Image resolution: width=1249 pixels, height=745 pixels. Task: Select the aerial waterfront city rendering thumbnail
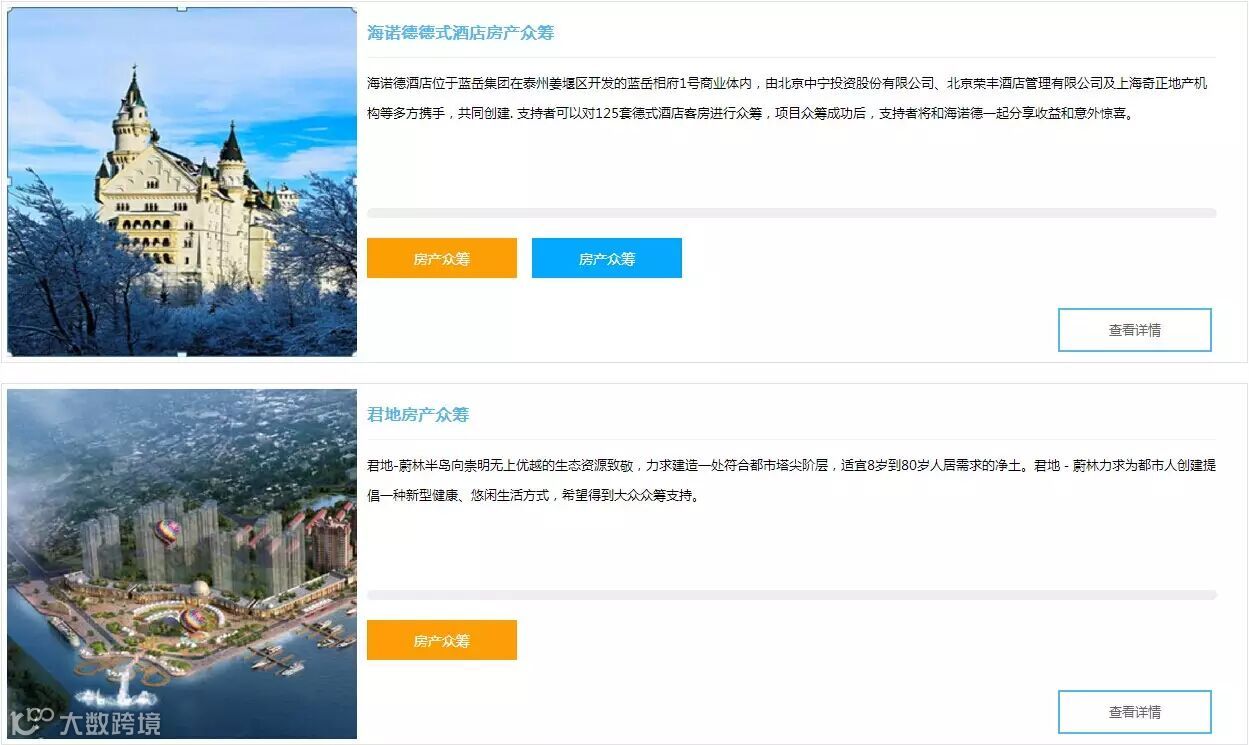coord(182,564)
